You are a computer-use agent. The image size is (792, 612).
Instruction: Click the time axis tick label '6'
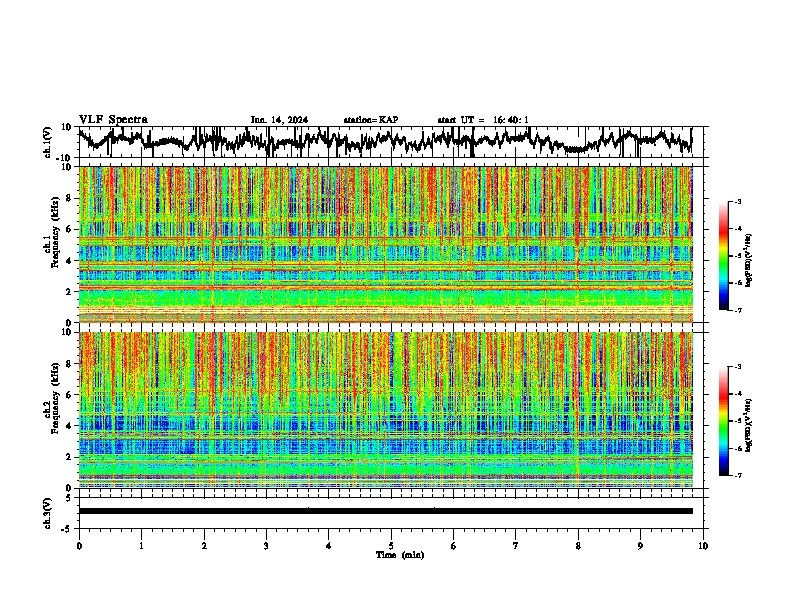tap(454, 546)
